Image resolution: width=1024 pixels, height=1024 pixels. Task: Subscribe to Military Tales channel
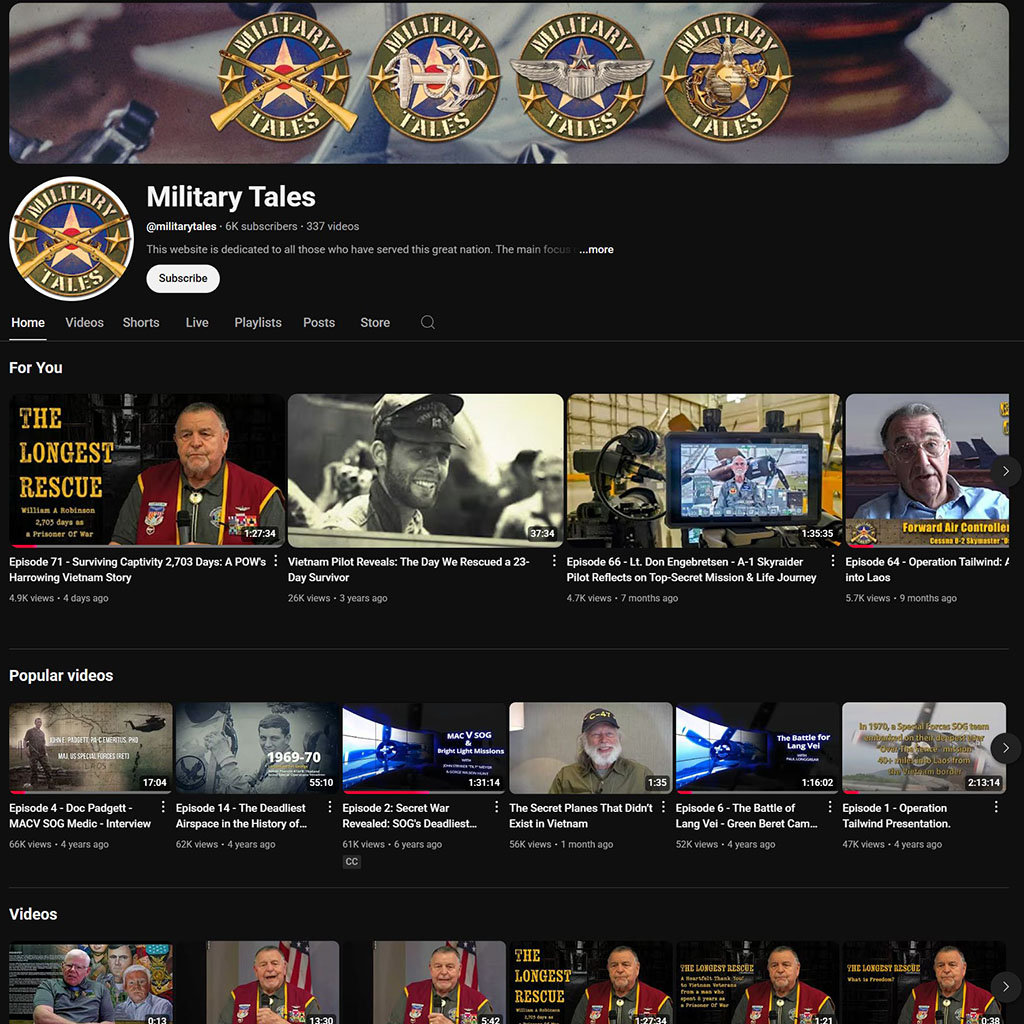183,278
